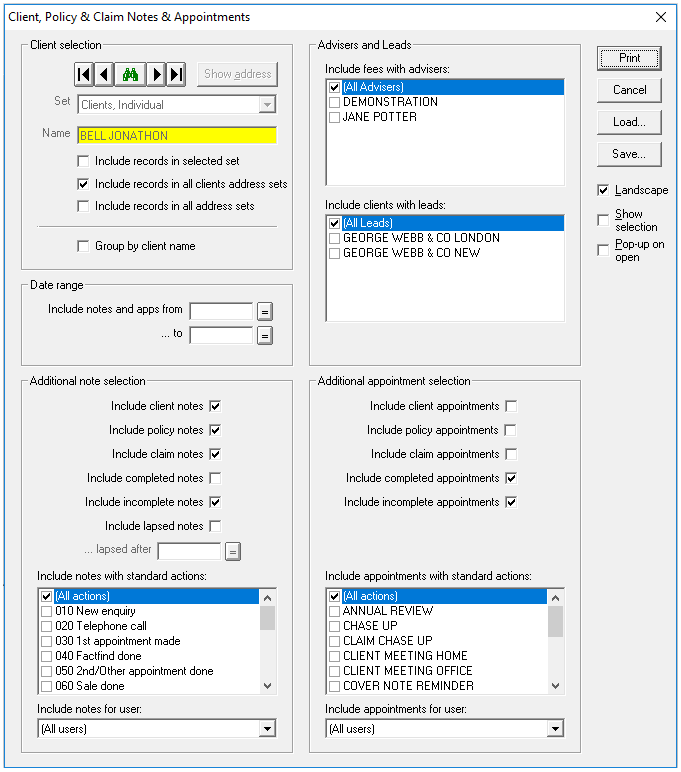This screenshot has height=772, width=681.
Task: Toggle Include policy notes checkbox
Action: [215, 430]
